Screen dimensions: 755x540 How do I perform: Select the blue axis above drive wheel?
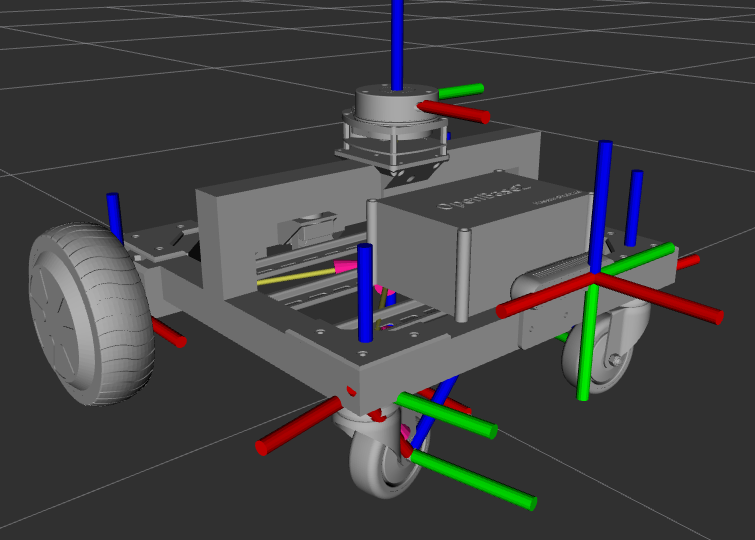pyautogui.click(x=115, y=218)
